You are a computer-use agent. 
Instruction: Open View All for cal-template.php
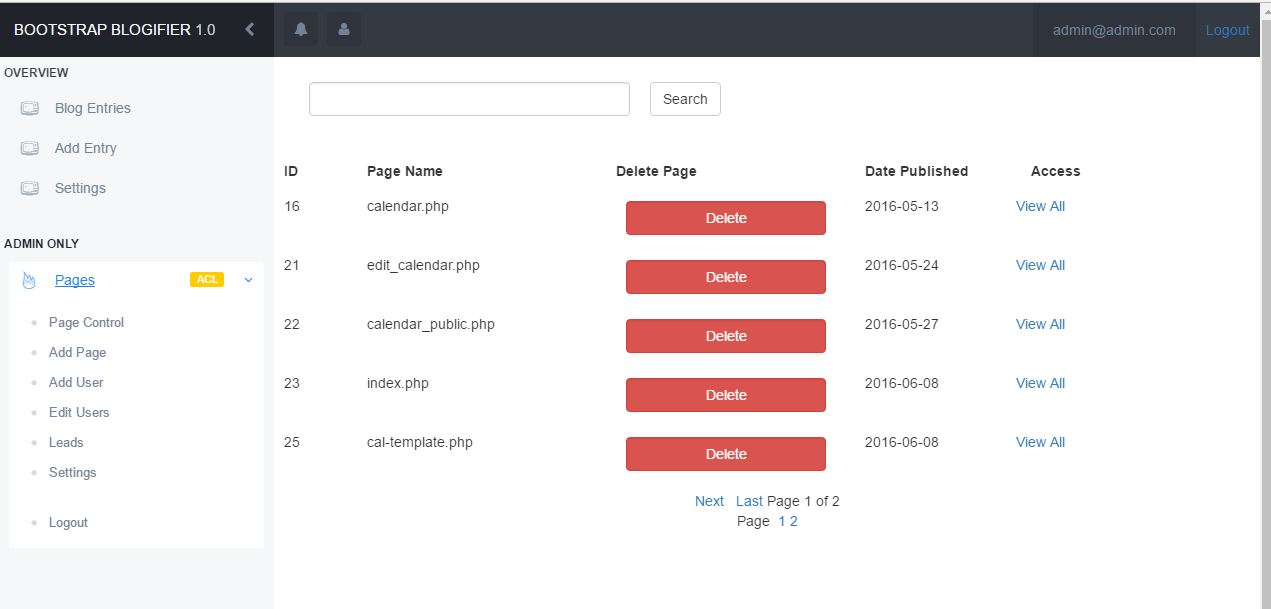pos(1040,442)
